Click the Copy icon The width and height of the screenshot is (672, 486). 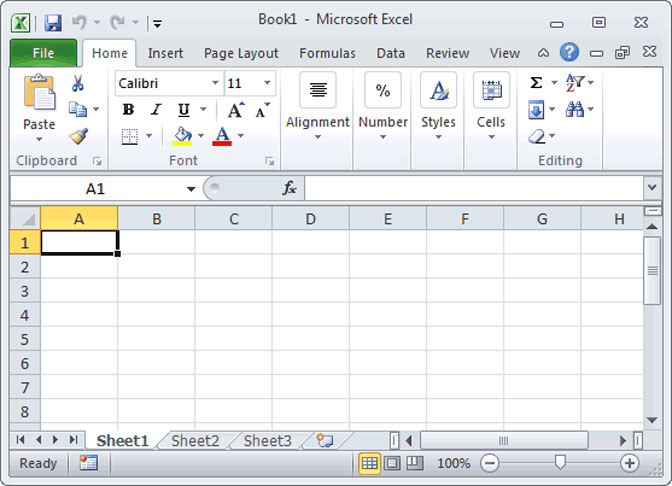point(78,109)
